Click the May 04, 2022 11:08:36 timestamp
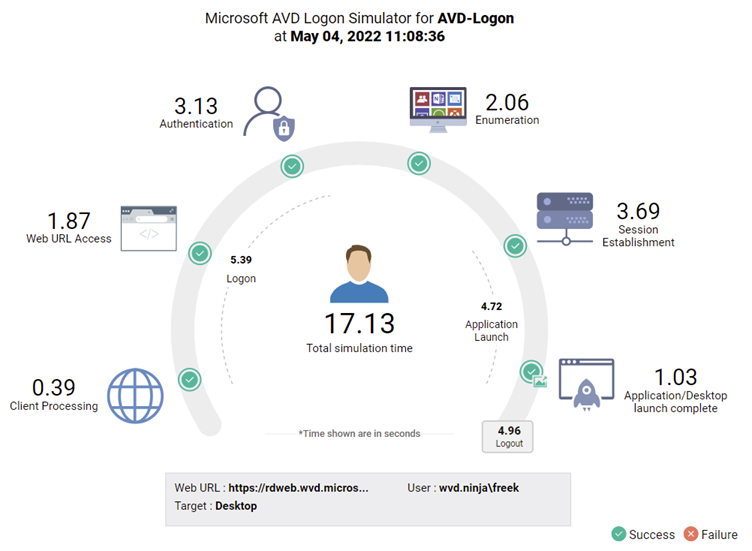This screenshot has width=752, height=551. tap(367, 36)
